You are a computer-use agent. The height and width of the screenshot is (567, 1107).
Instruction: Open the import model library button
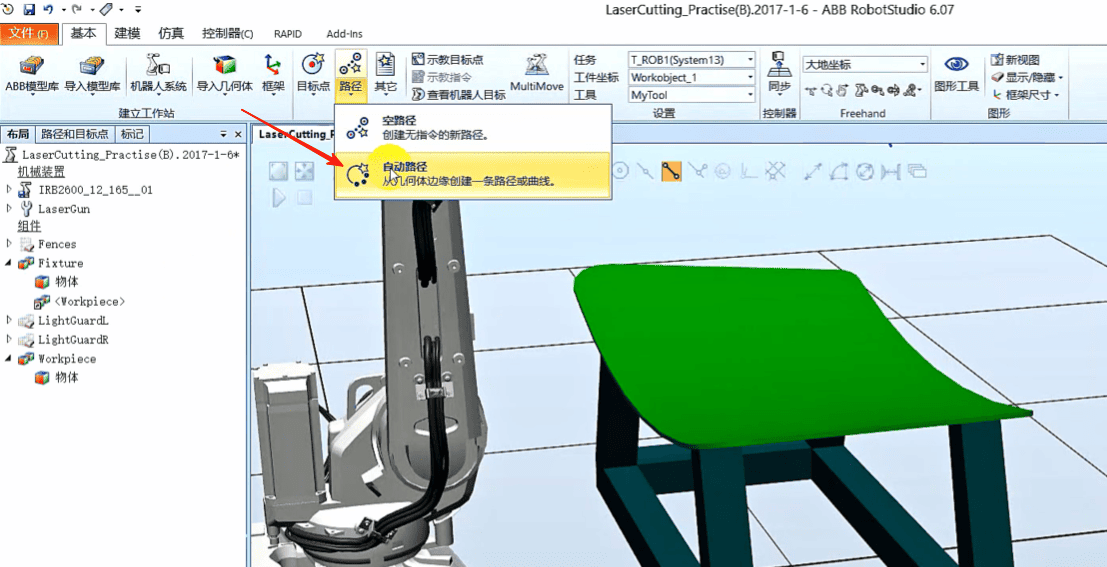click(x=92, y=73)
